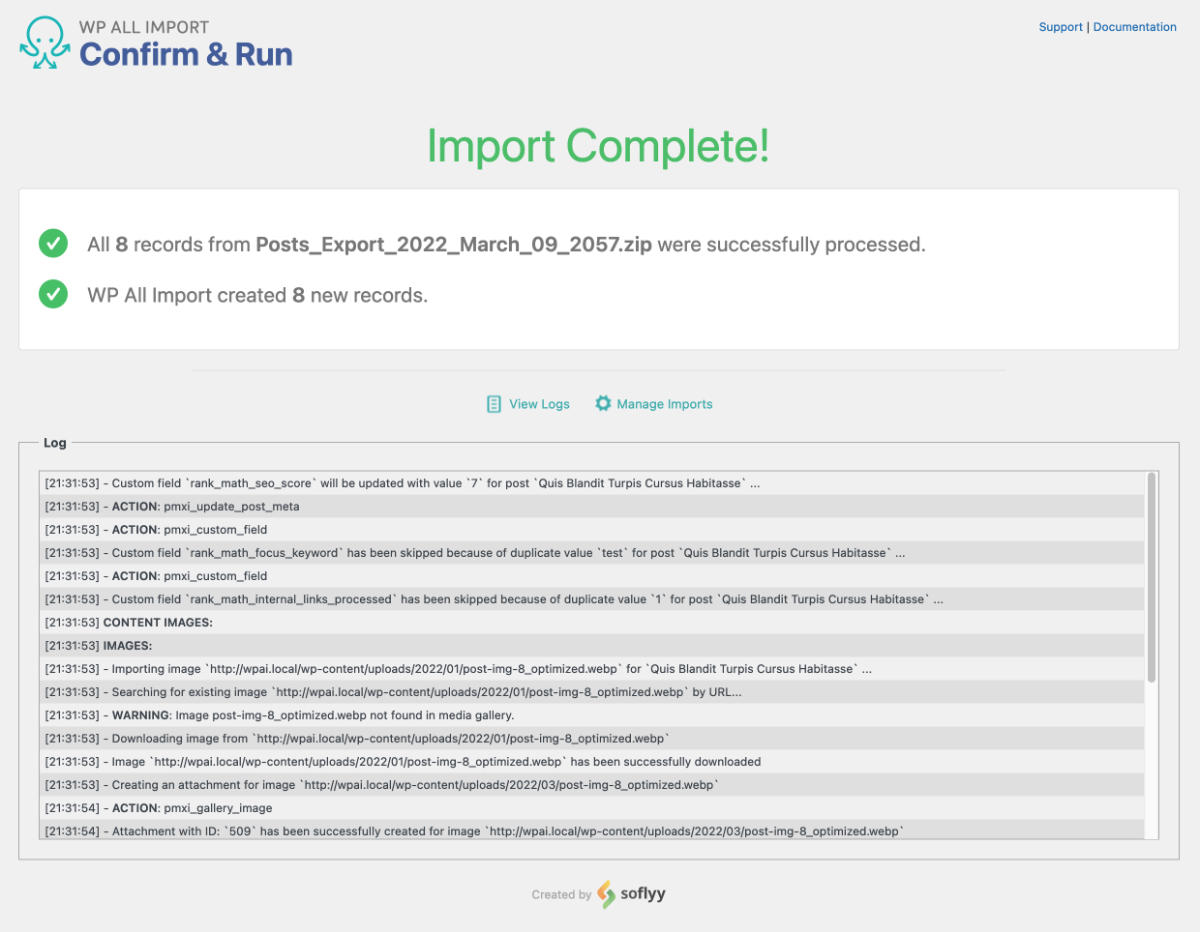This screenshot has height=932, width=1200.
Task: Click the 'Attachment with ID: 509' log line
Action: point(592,831)
